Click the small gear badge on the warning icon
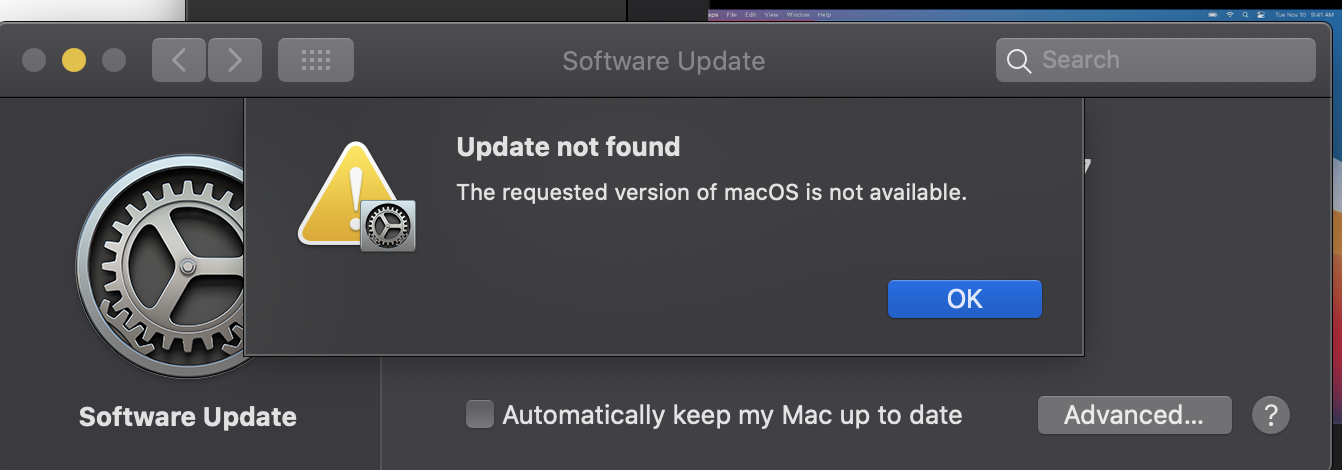 (388, 225)
